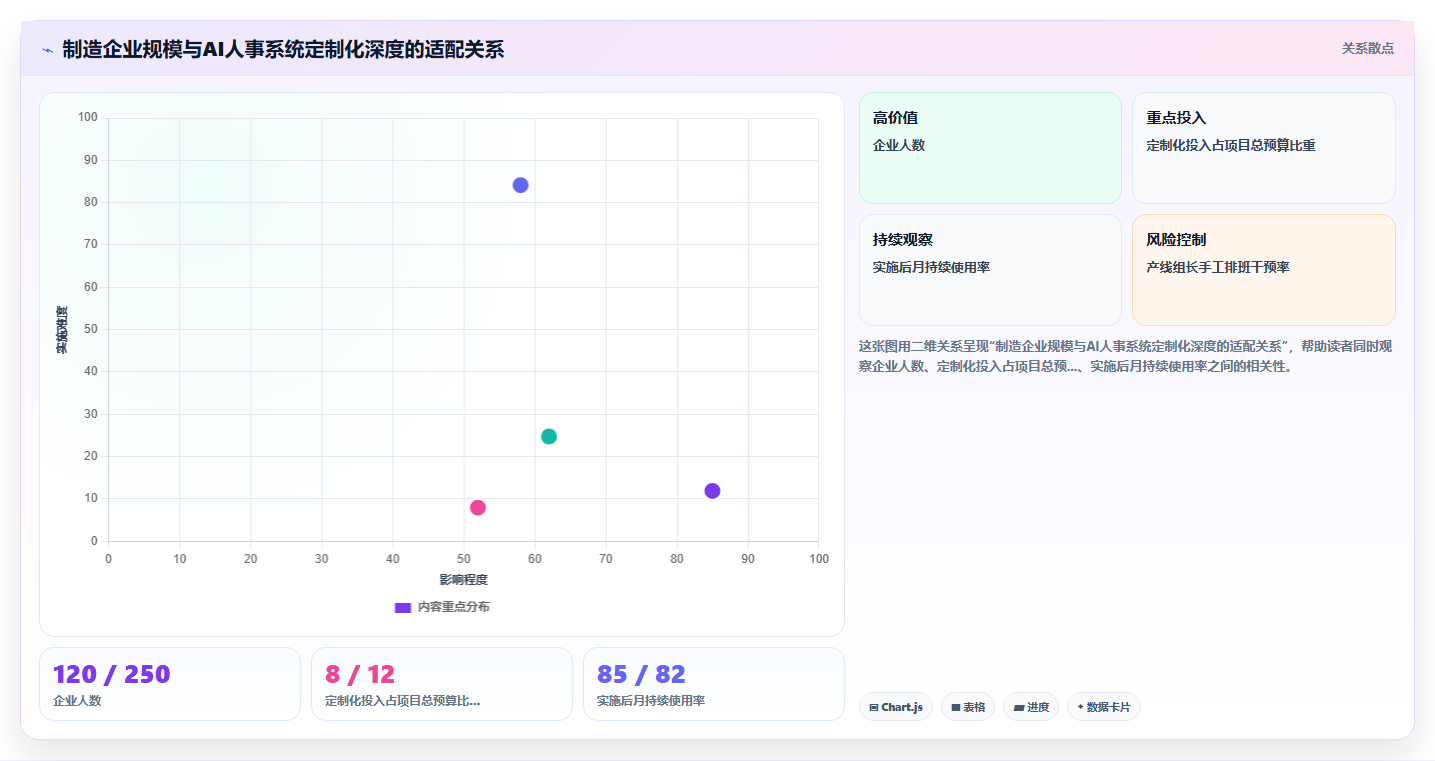Image resolution: width=1435 pixels, height=761 pixels.
Task: Click 定制化投入占项目总预算比重 in 重点投入 card
Action: pos(1231,145)
